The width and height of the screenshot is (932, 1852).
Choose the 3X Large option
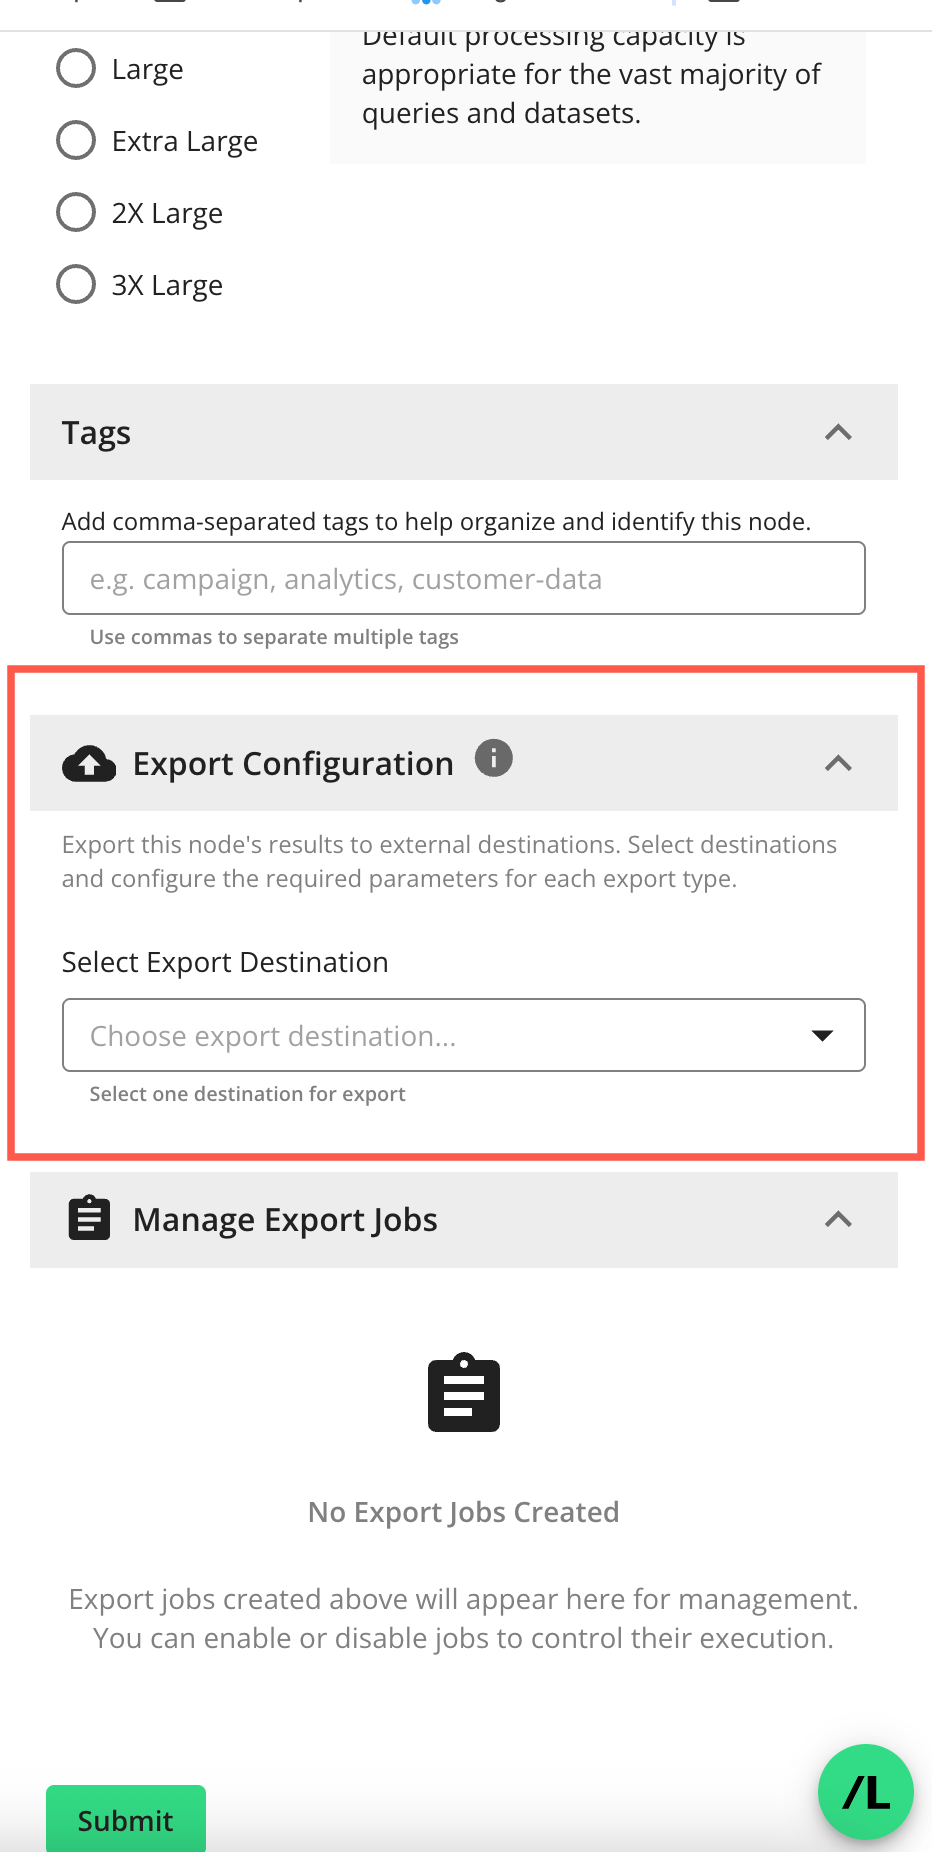[x=76, y=284]
